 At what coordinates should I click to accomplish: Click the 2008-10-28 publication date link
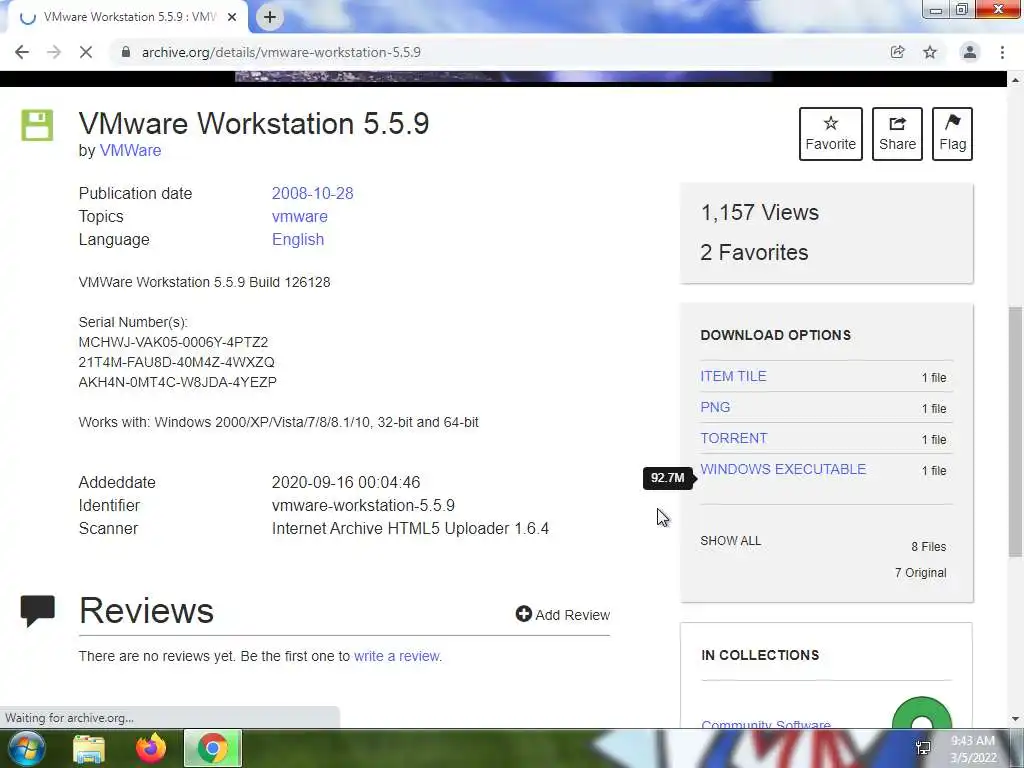click(312, 193)
